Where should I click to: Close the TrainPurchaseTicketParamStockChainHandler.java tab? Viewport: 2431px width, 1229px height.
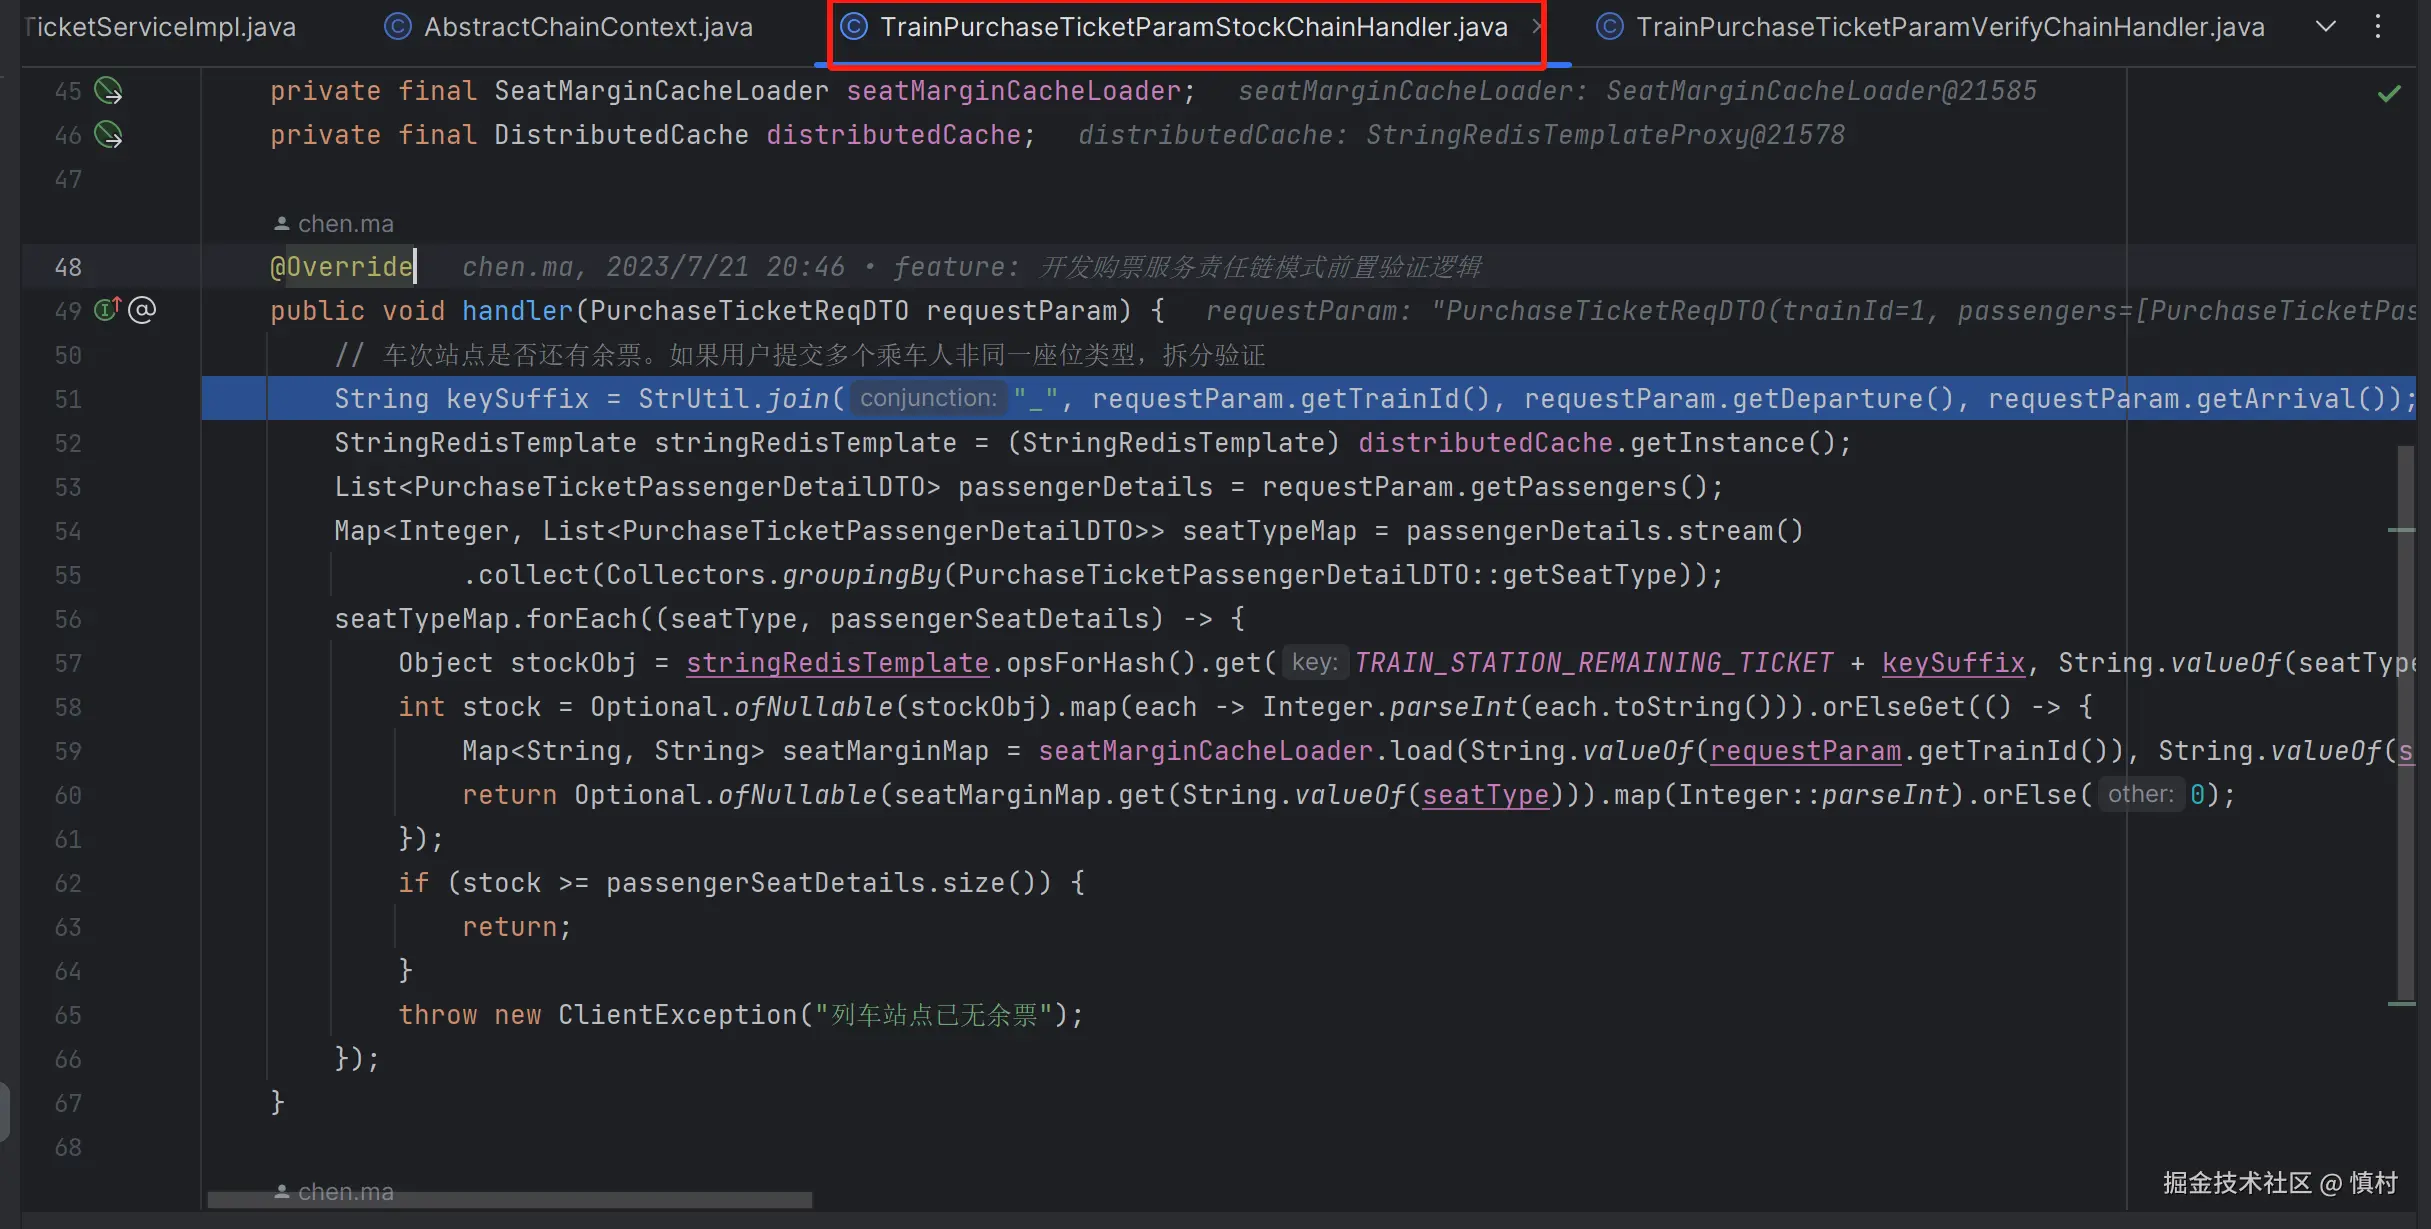[x=1535, y=27]
